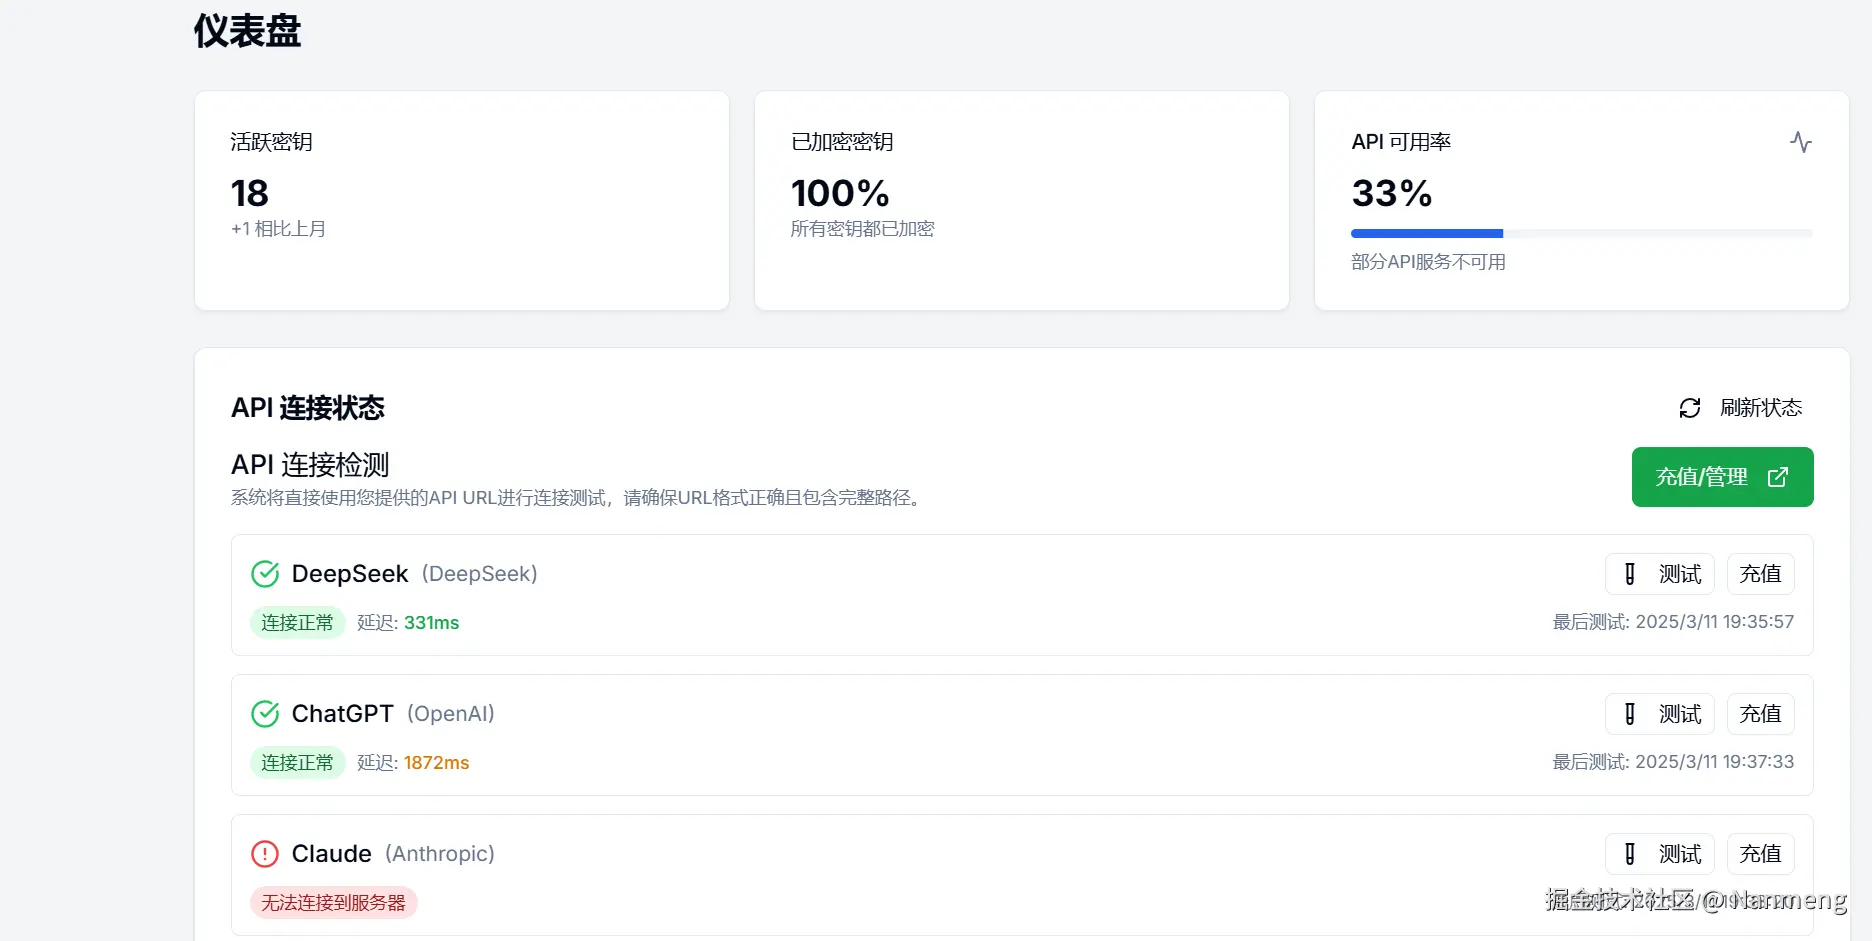1872x941 pixels.
Task: Click the 连接正常 badge under ChatGPT
Action: click(x=297, y=762)
